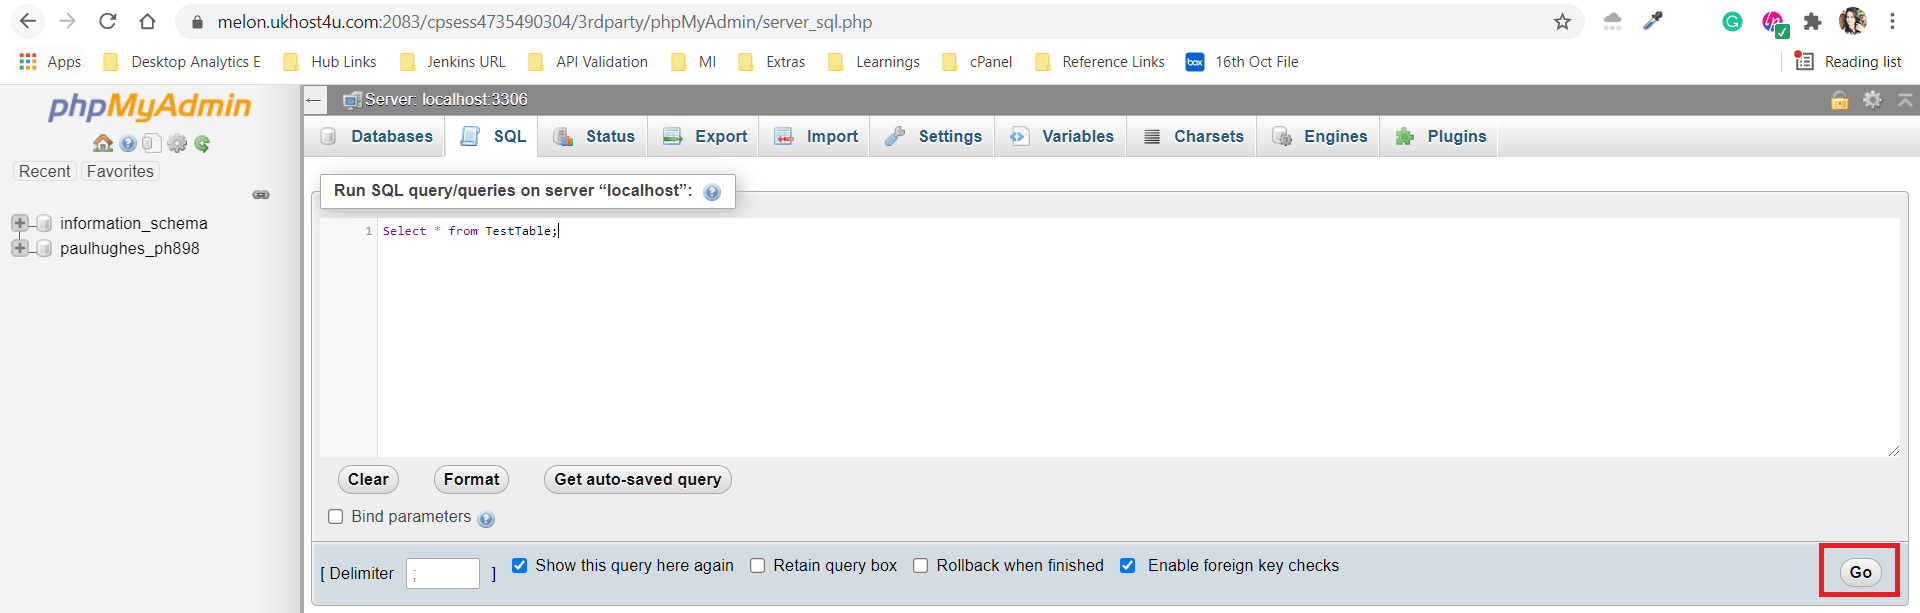Click the chain link icon in navigation panel
The width and height of the screenshot is (1920, 613).
(261, 195)
